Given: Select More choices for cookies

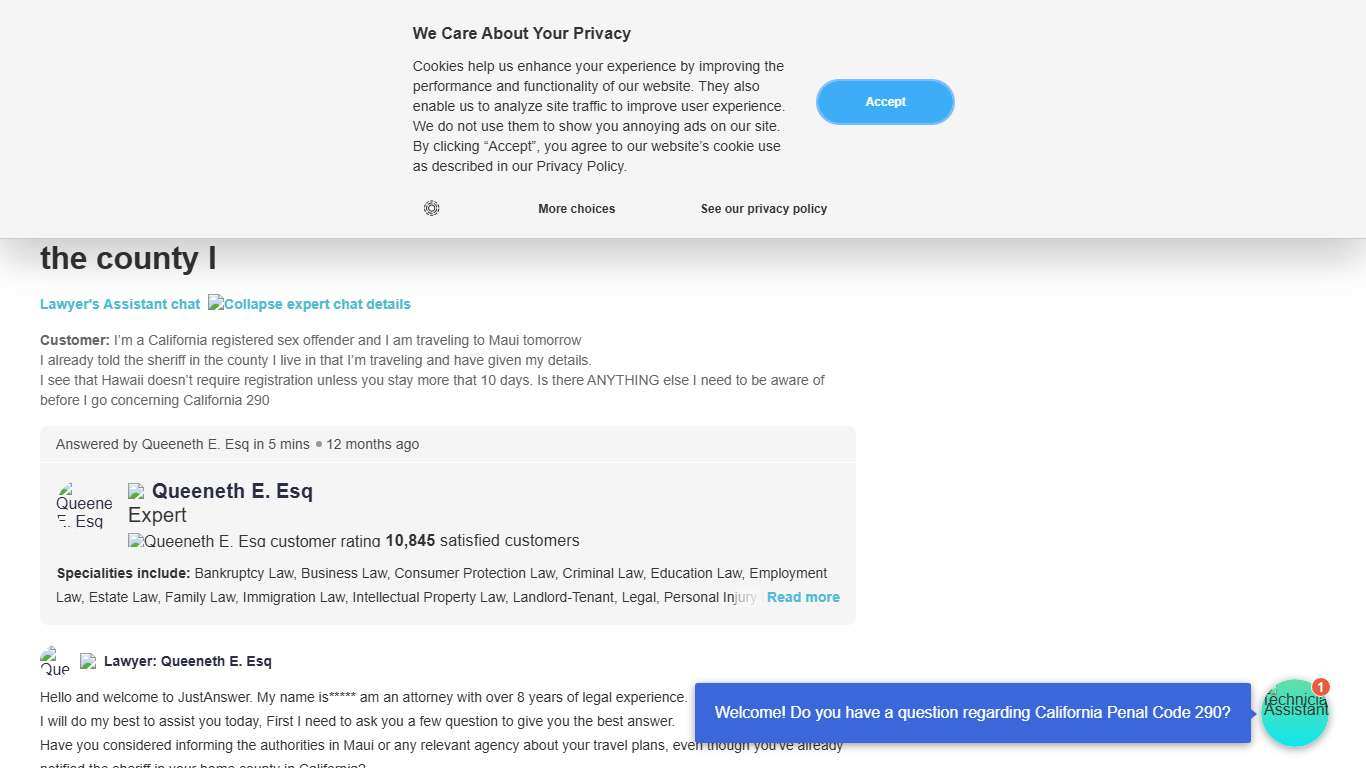Looking at the screenshot, I should tap(576, 209).
